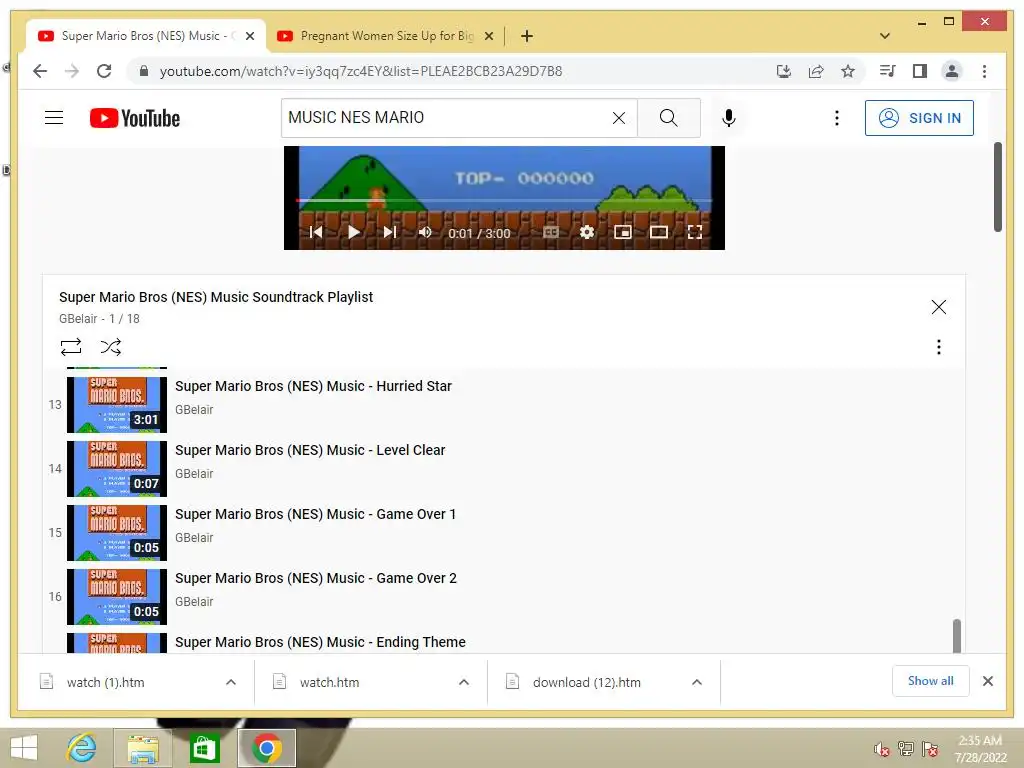Close the downloads bar
The image size is (1024, 768).
coord(987,681)
